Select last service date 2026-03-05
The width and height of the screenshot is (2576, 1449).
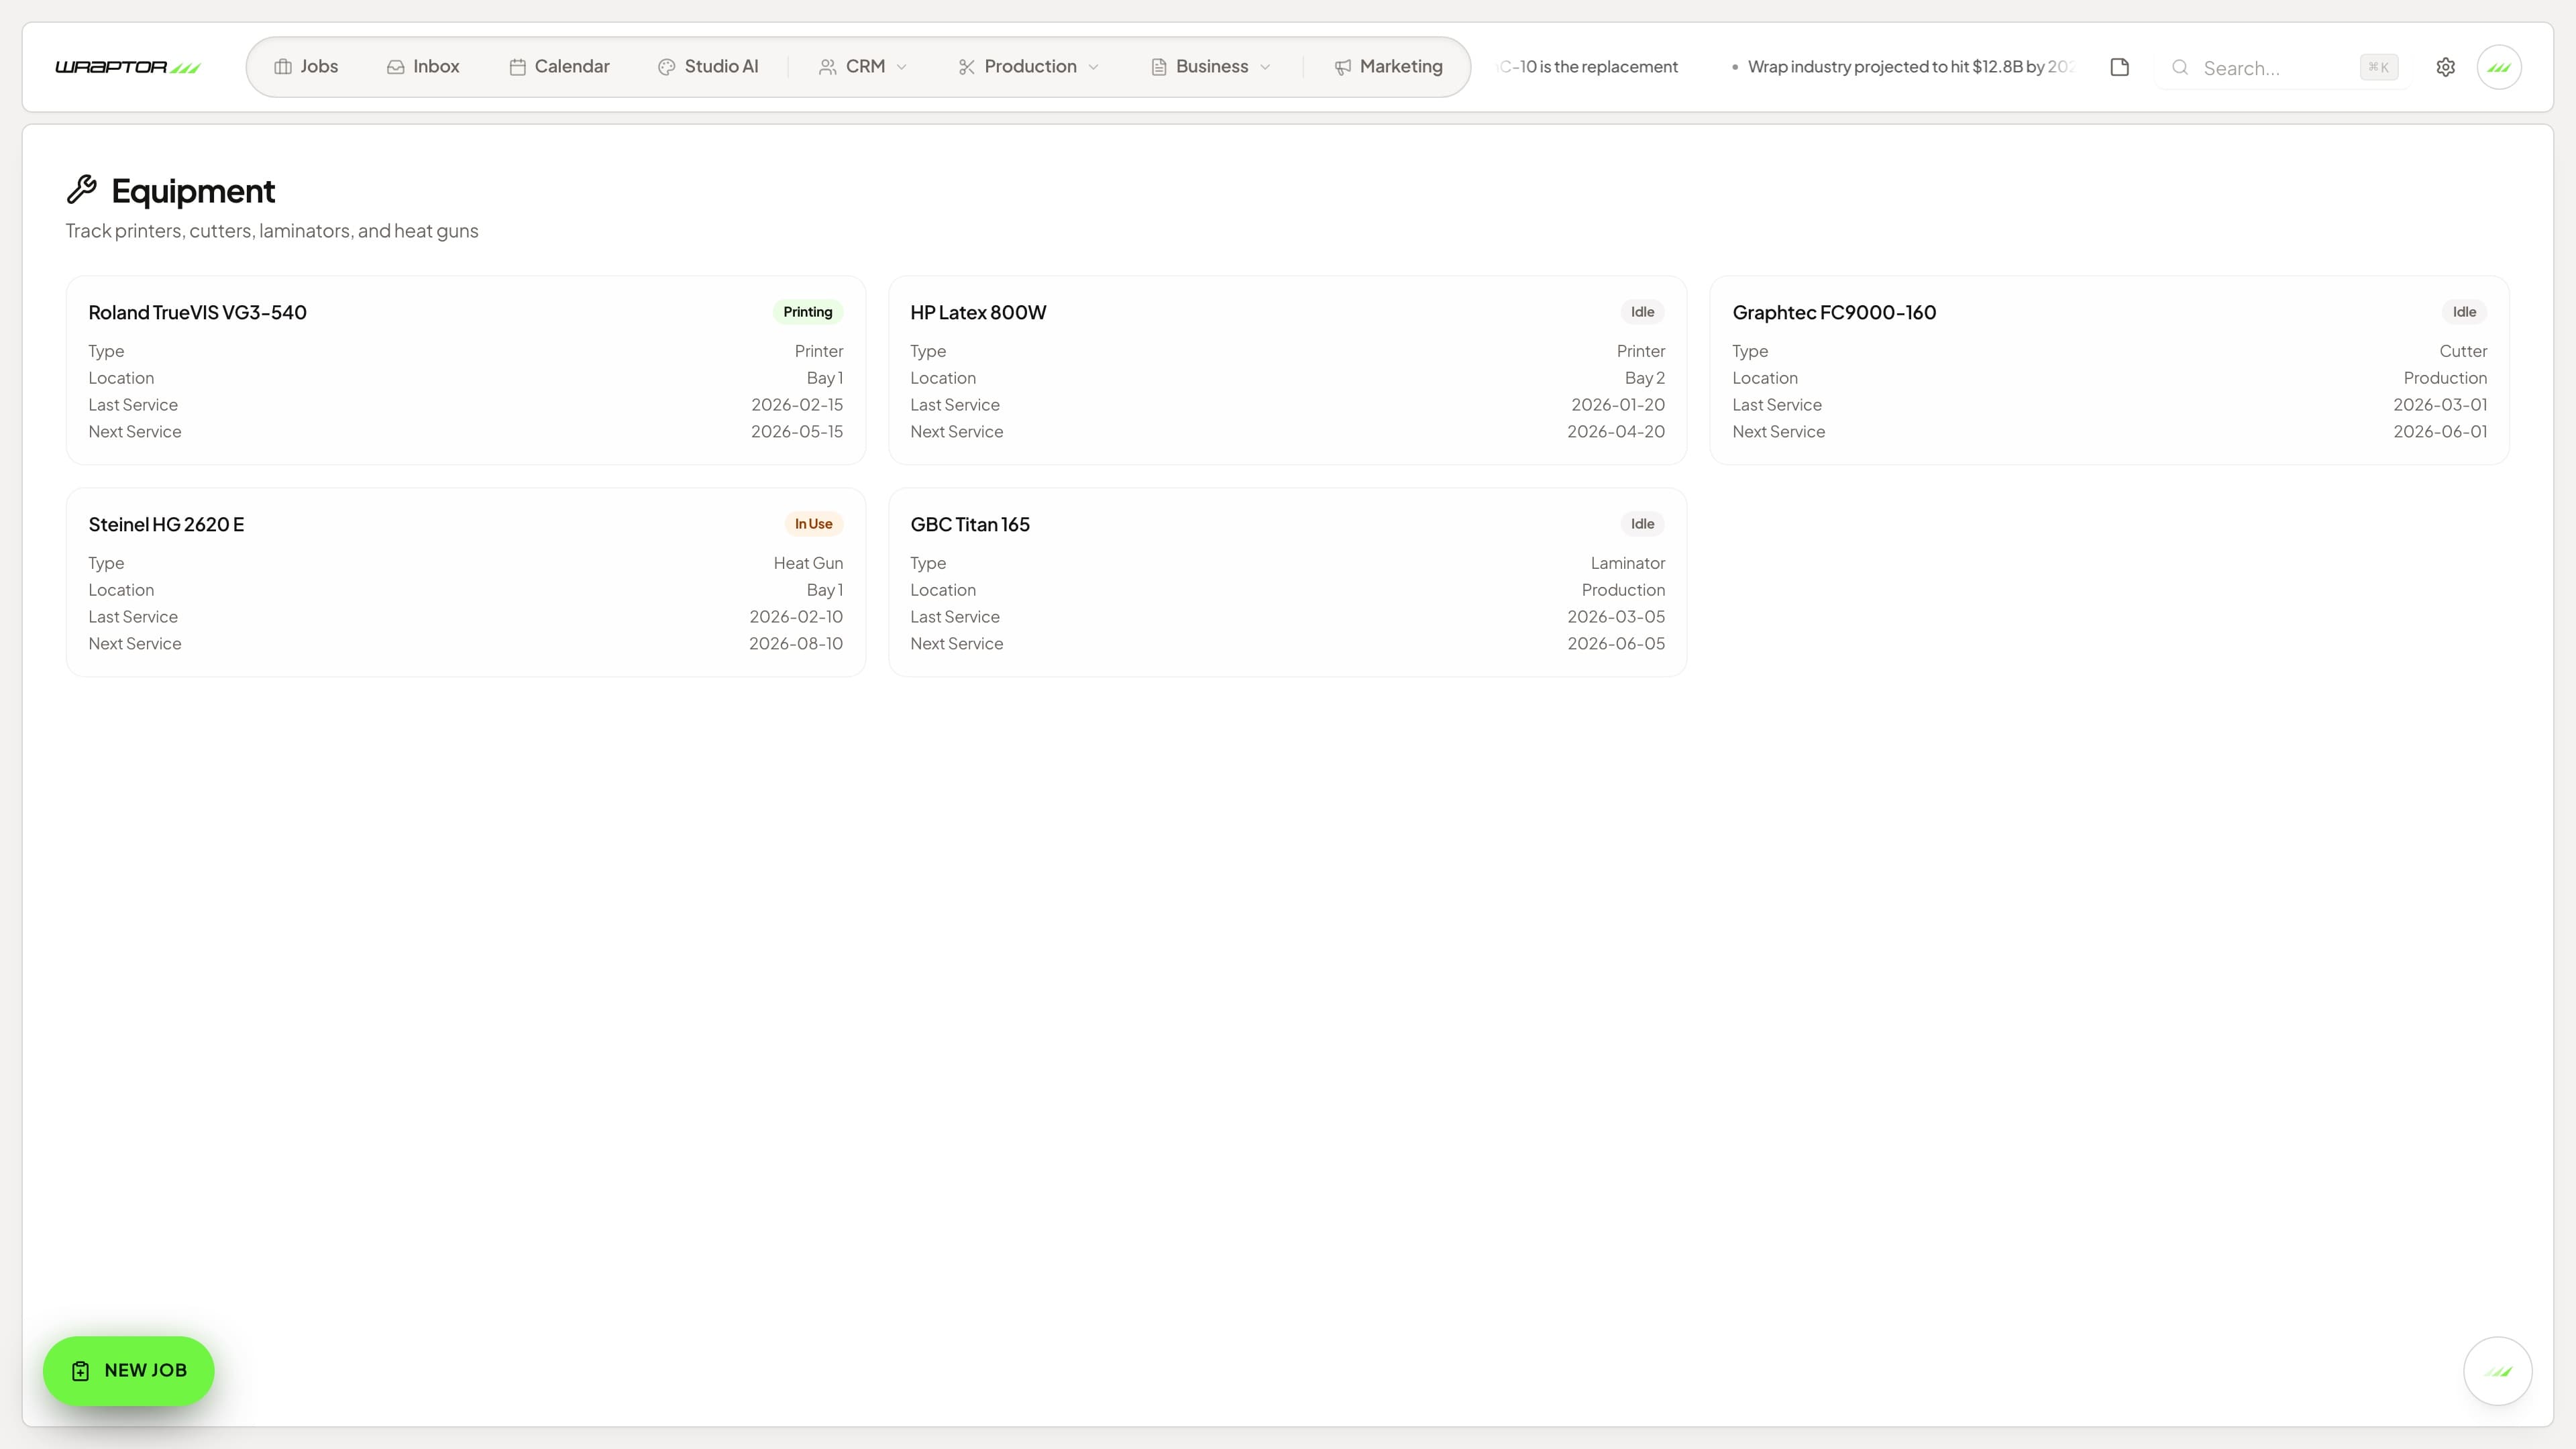(x=1616, y=617)
